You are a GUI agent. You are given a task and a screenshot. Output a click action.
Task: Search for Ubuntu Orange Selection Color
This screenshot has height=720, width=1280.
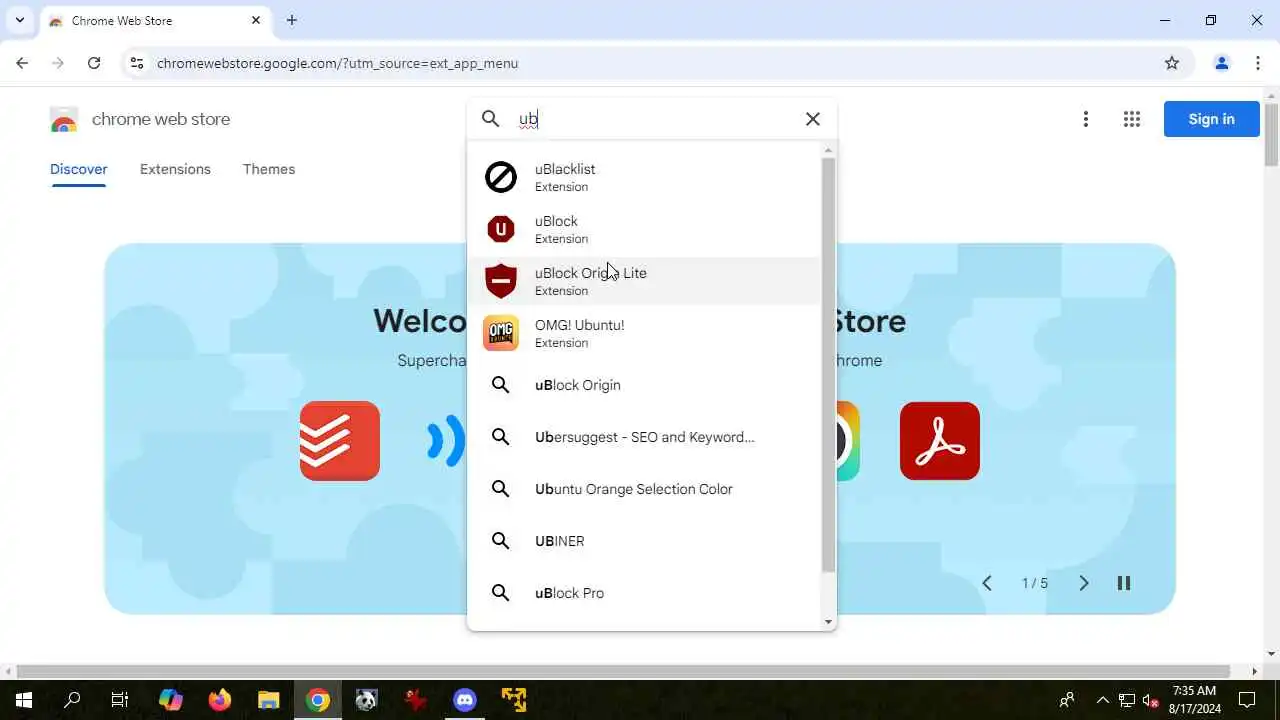(644, 489)
